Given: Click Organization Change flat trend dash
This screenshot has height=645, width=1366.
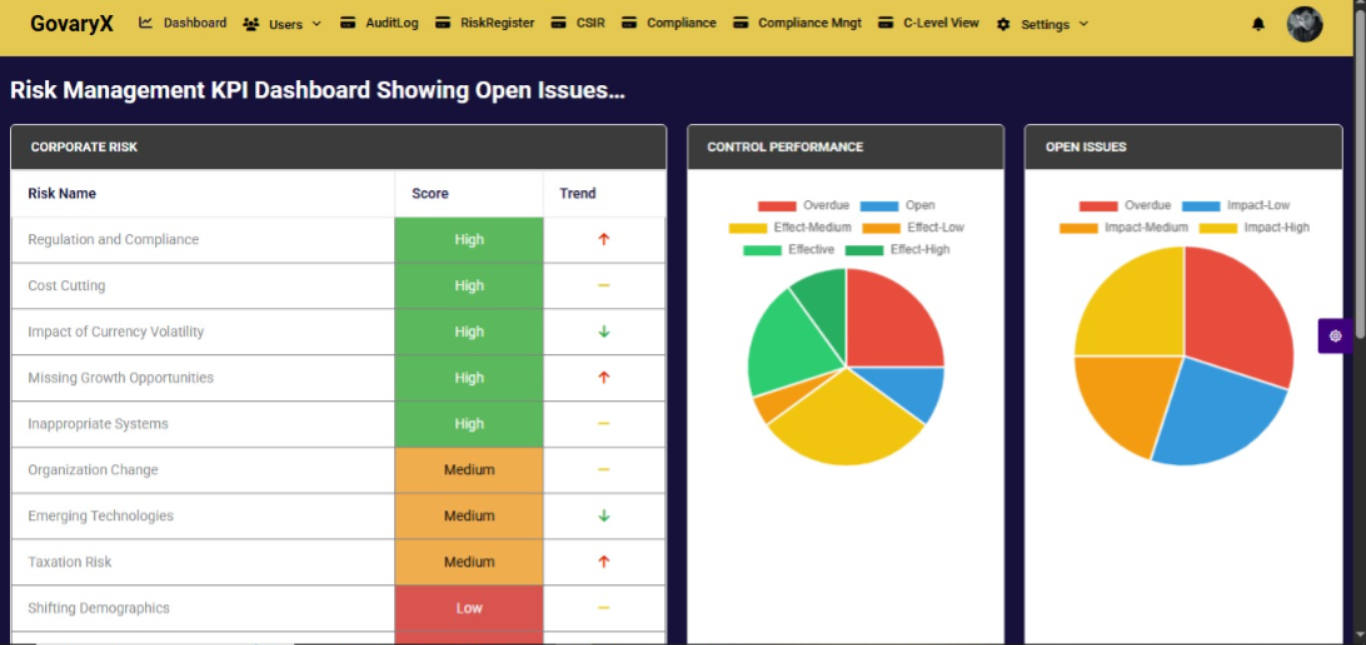Looking at the screenshot, I should [604, 469].
